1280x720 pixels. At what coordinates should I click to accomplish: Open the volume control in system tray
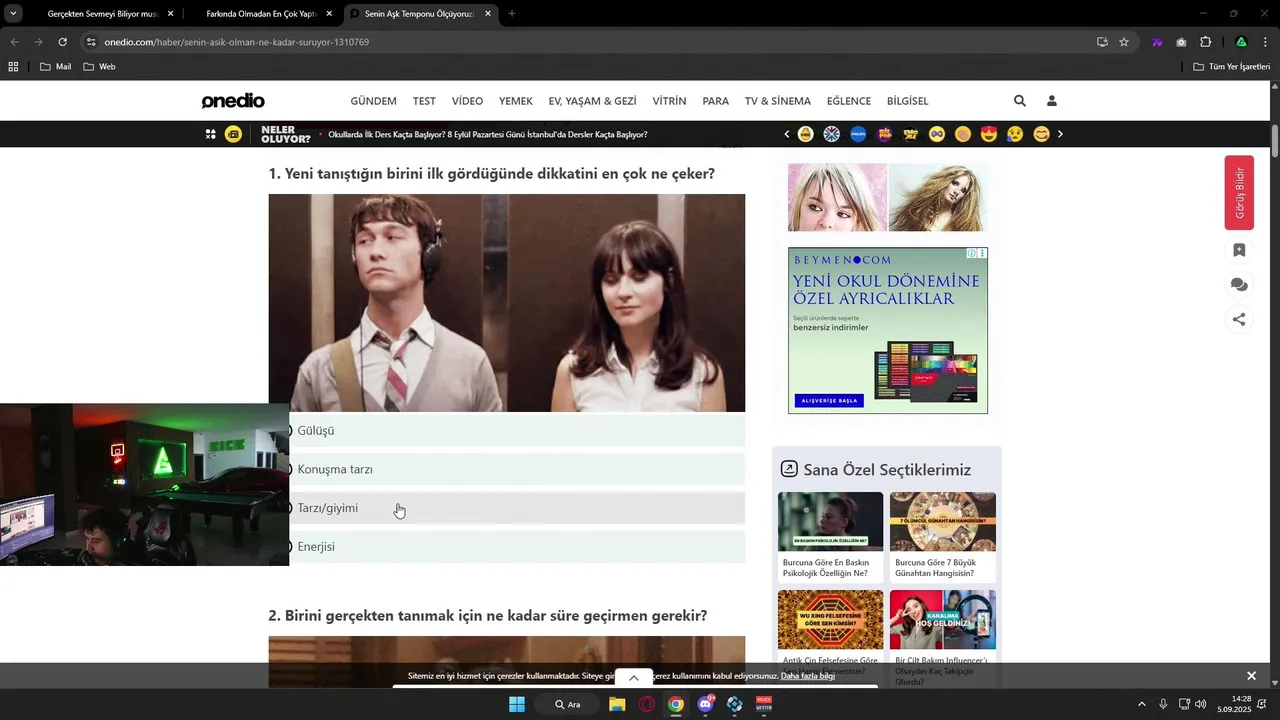click(x=1201, y=704)
